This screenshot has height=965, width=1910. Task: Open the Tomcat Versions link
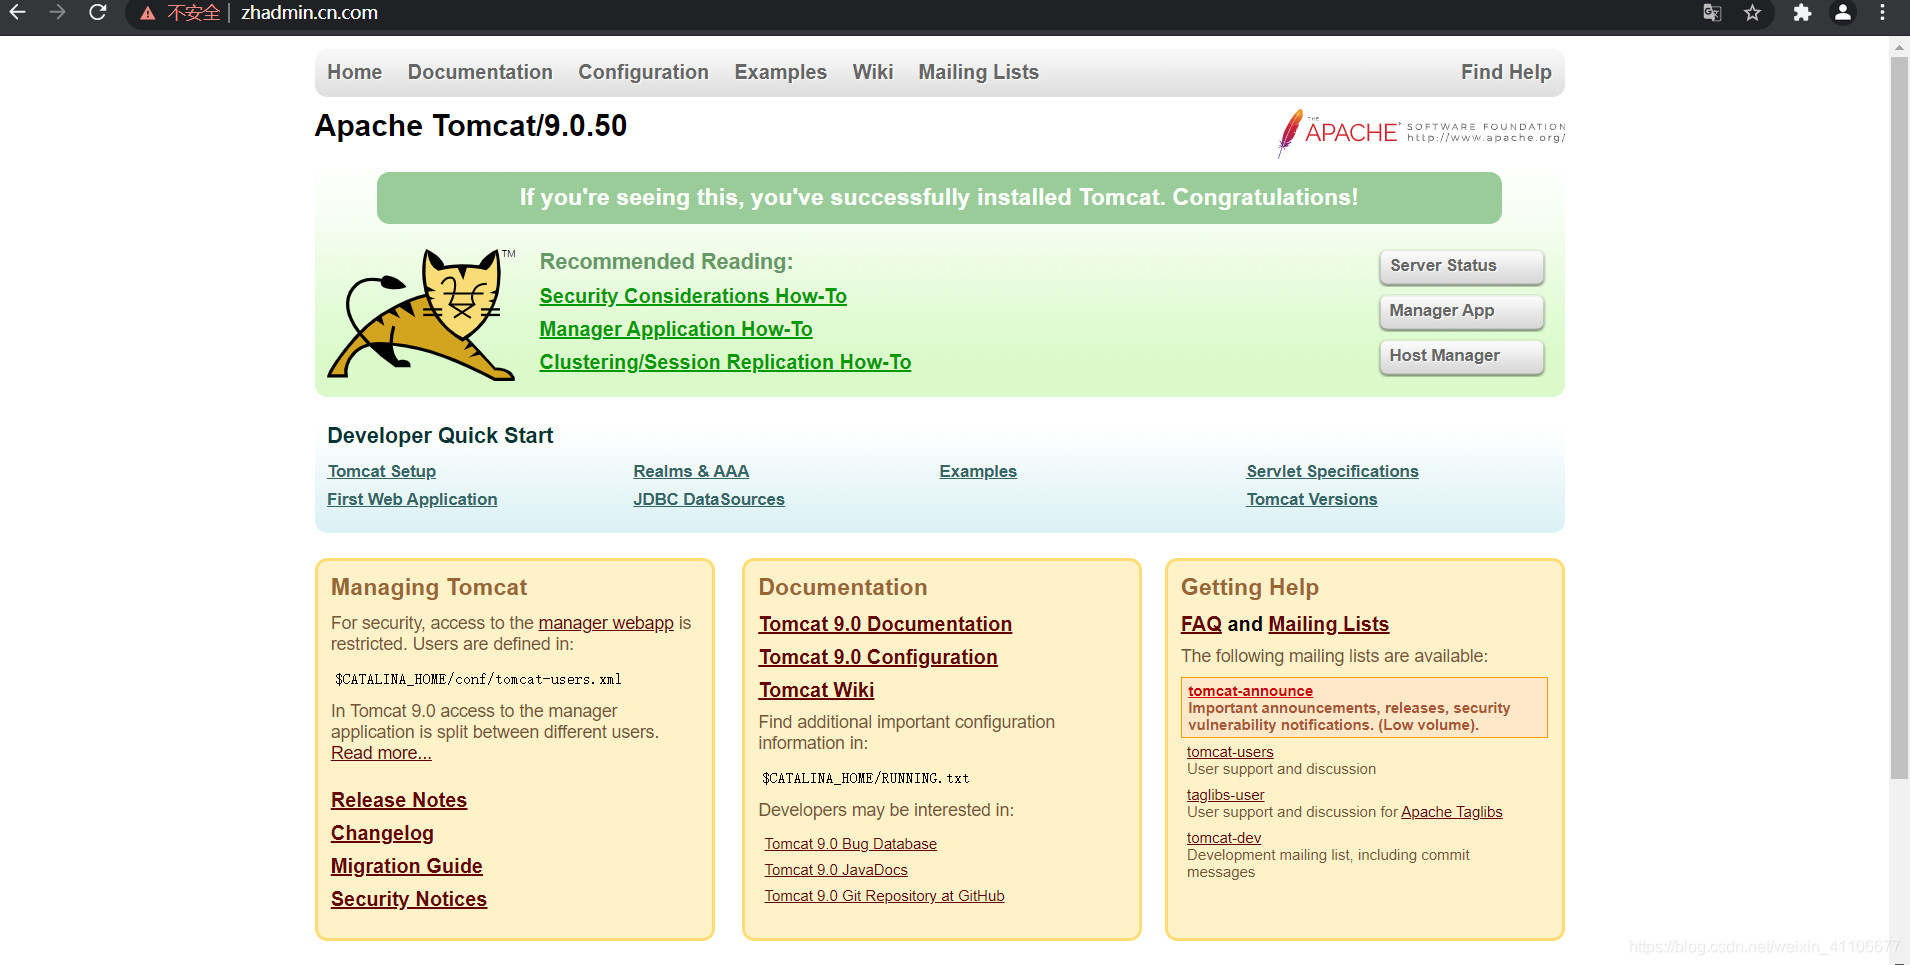tap(1311, 499)
